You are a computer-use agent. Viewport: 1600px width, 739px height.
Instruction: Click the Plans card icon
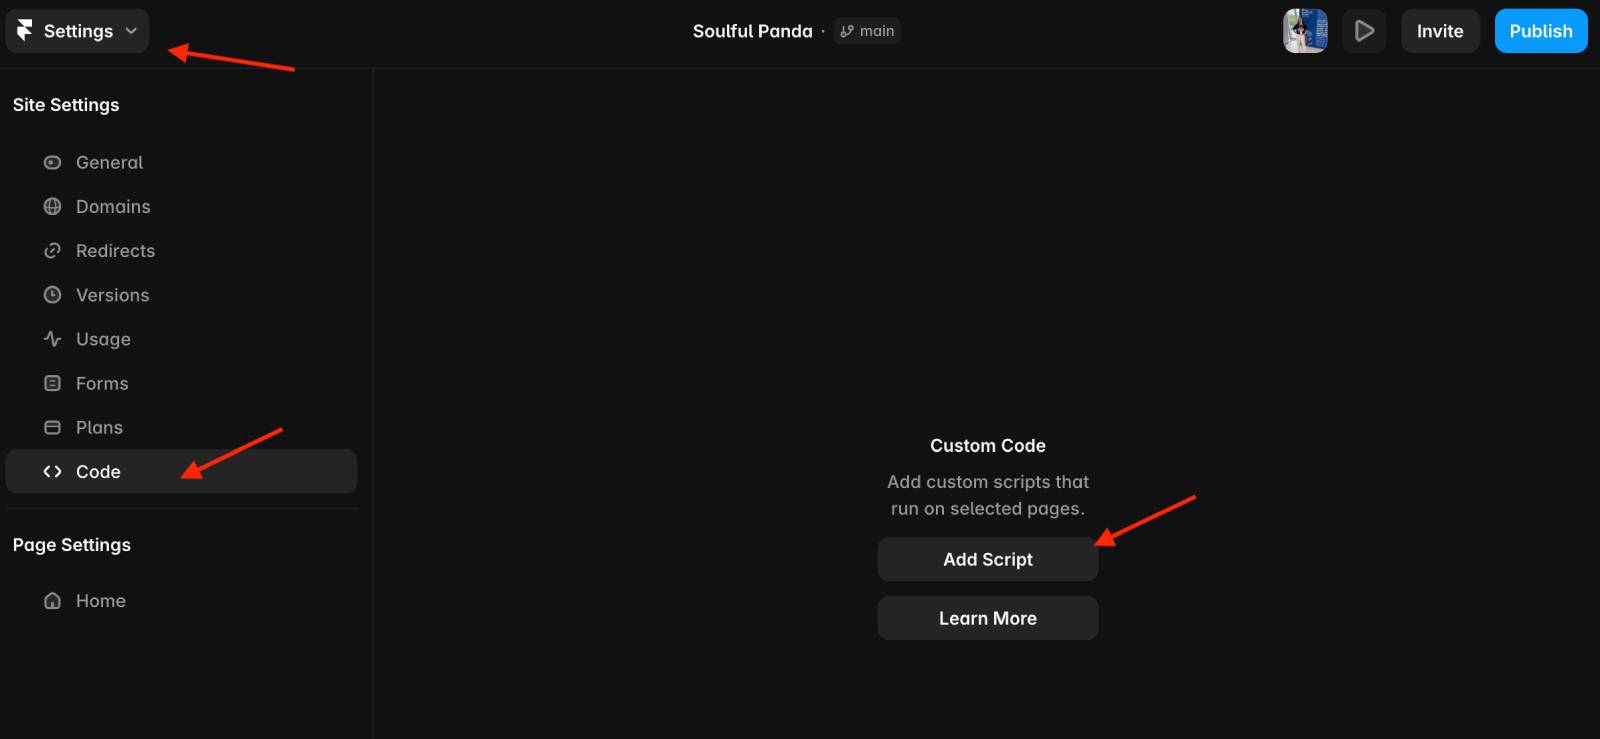tap(53, 427)
